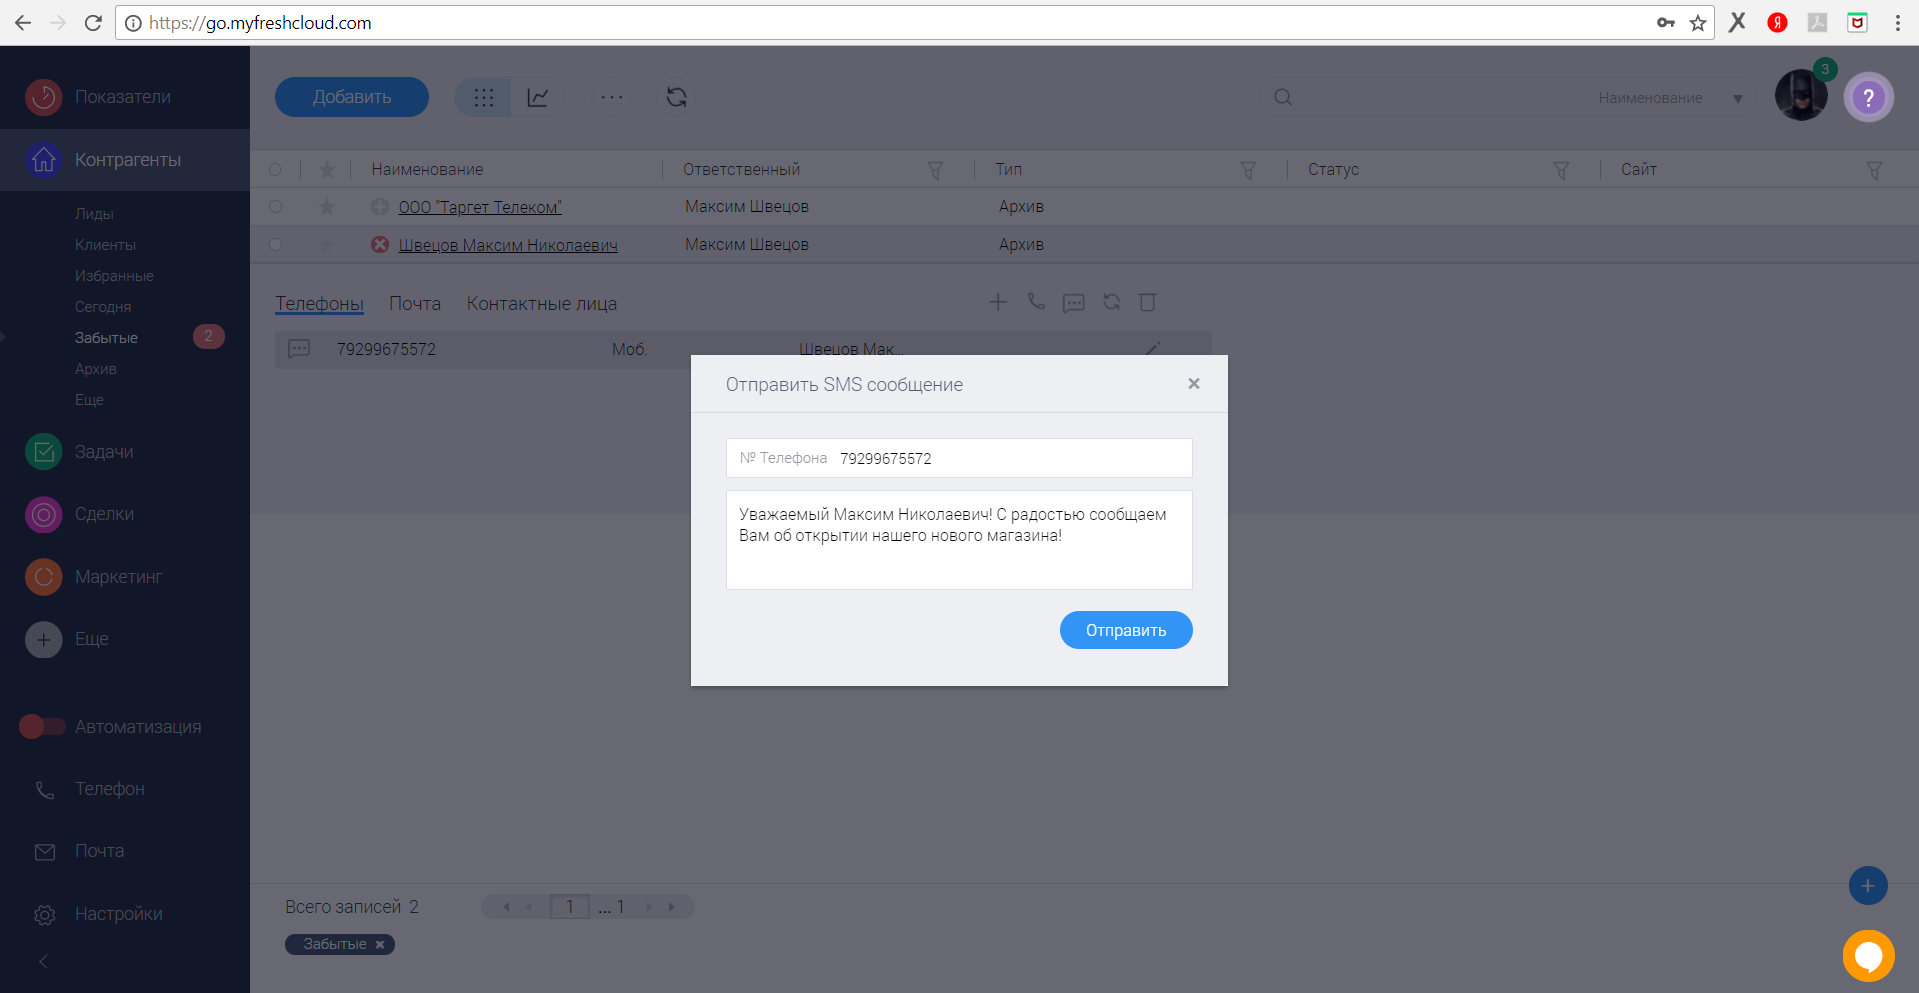This screenshot has height=993, width=1919.
Task: Switch to the Контактные лица tab
Action: tap(542, 304)
